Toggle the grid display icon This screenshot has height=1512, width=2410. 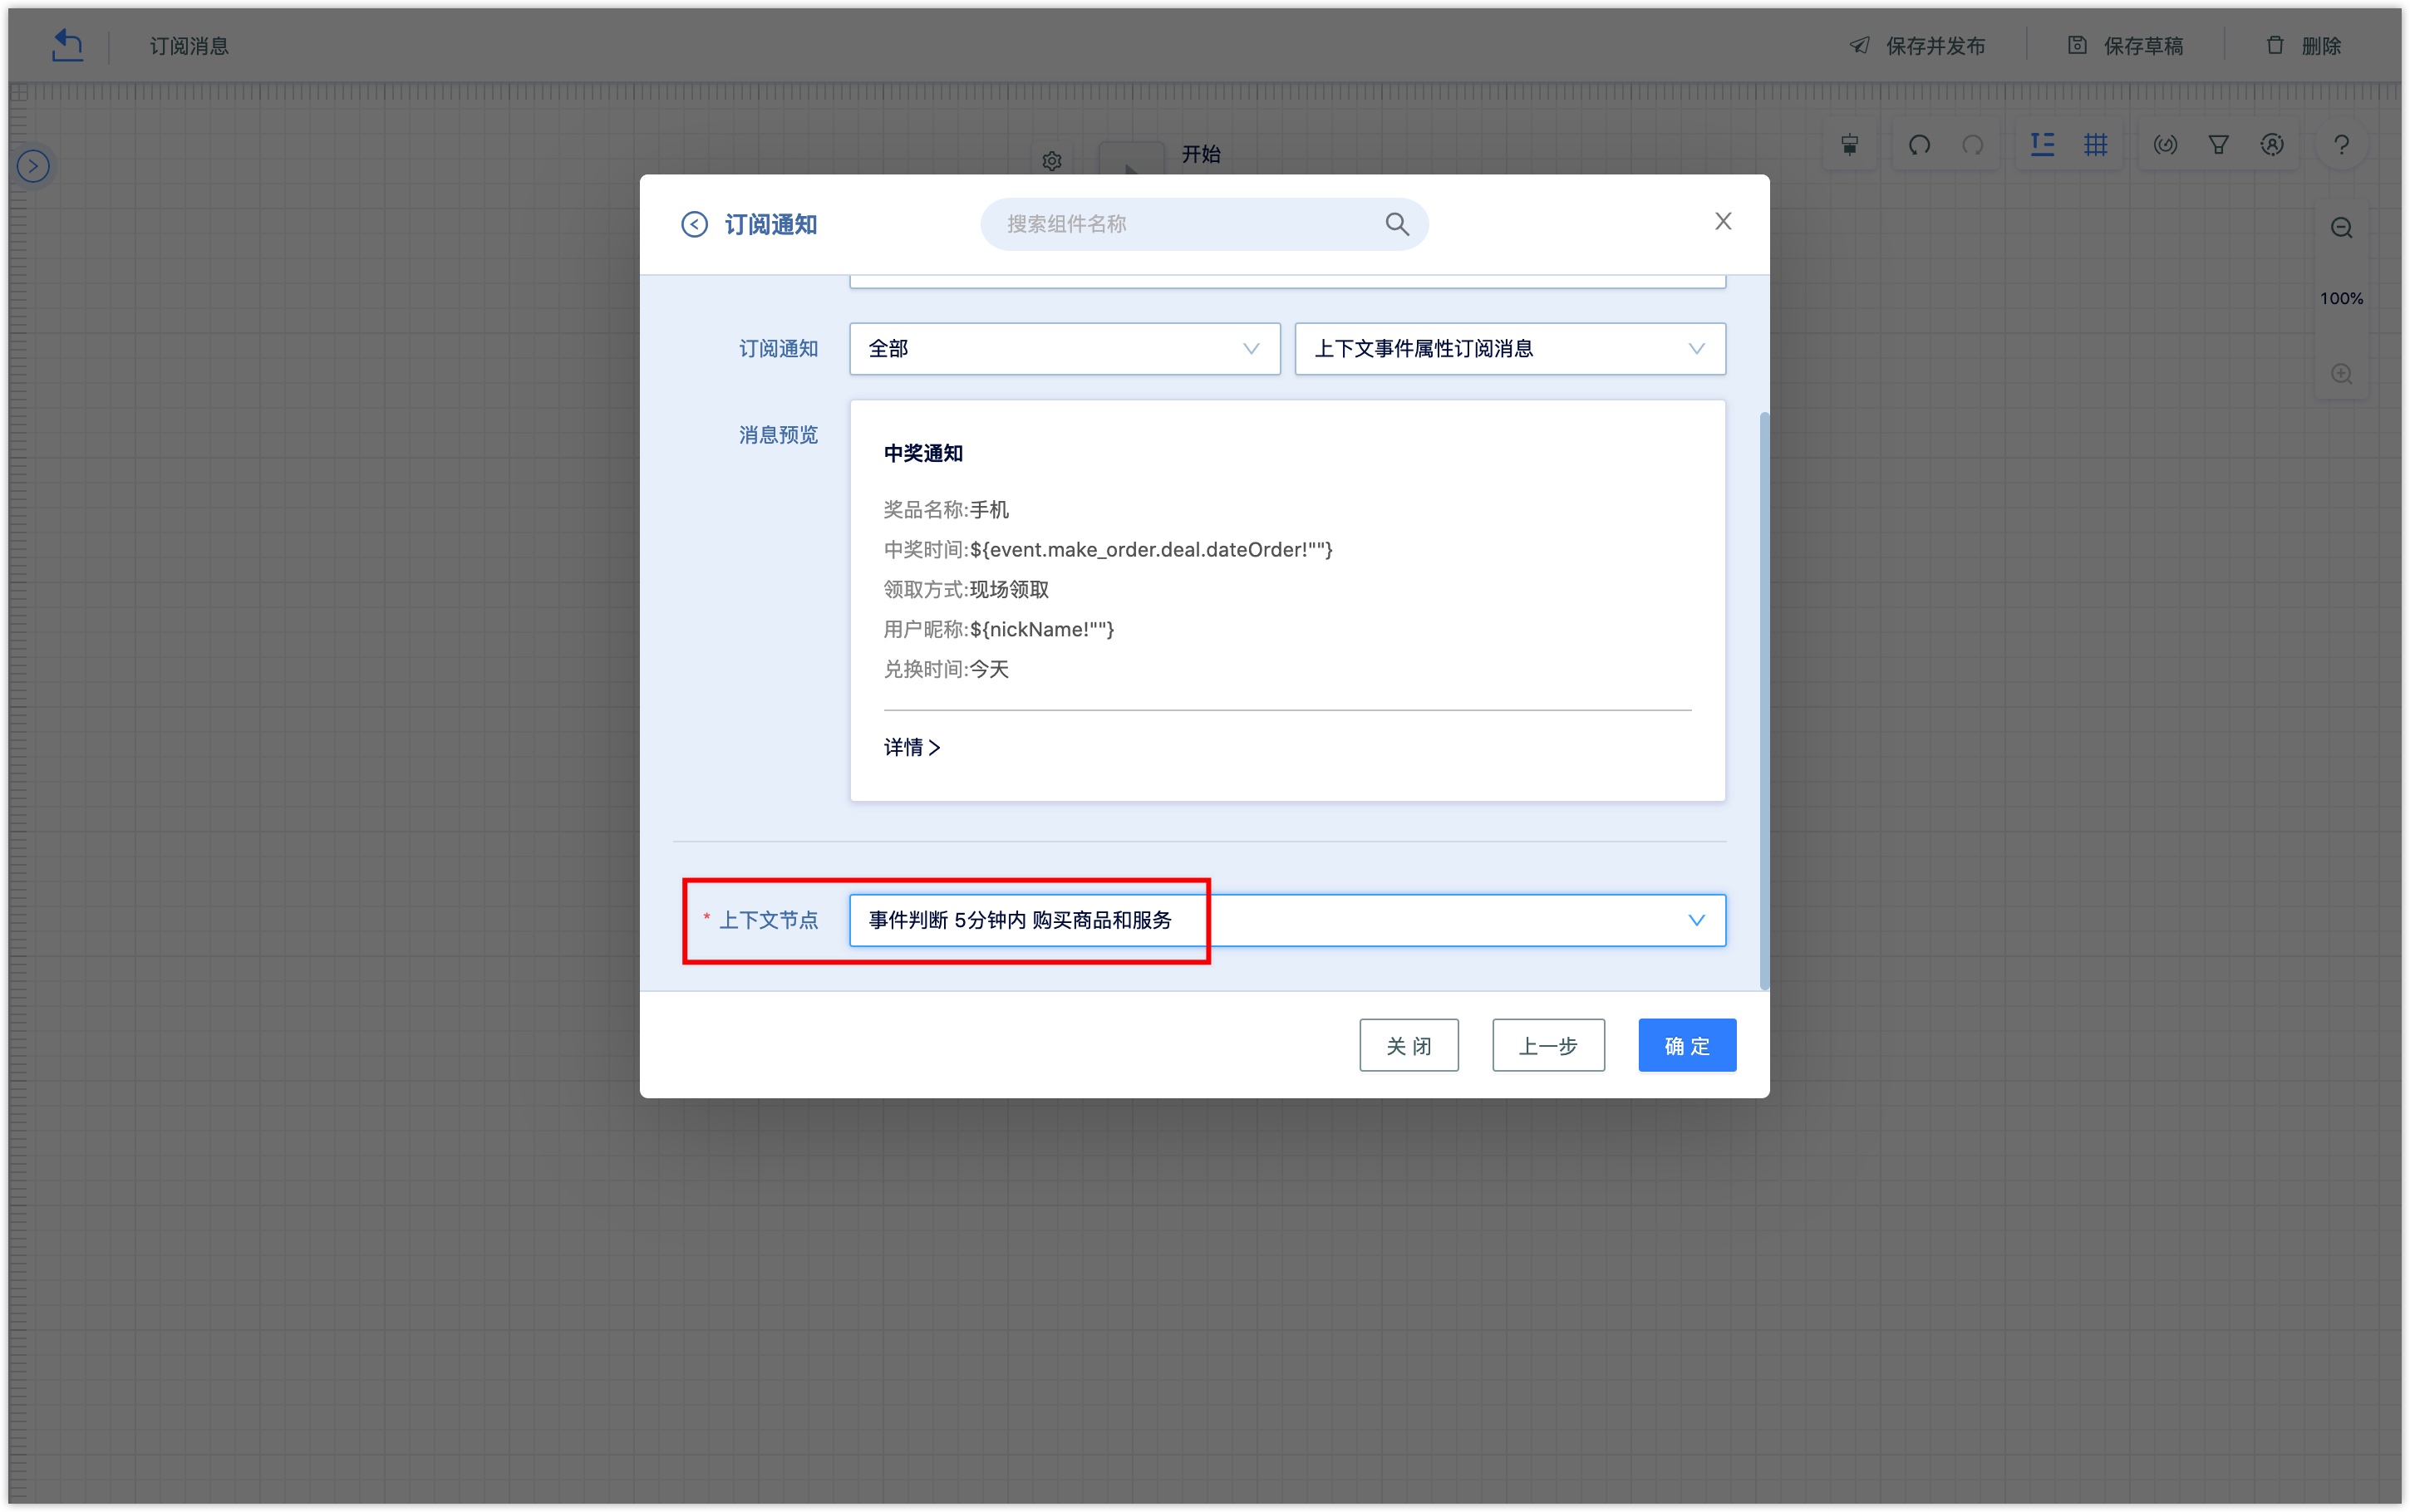pyautogui.click(x=2096, y=144)
